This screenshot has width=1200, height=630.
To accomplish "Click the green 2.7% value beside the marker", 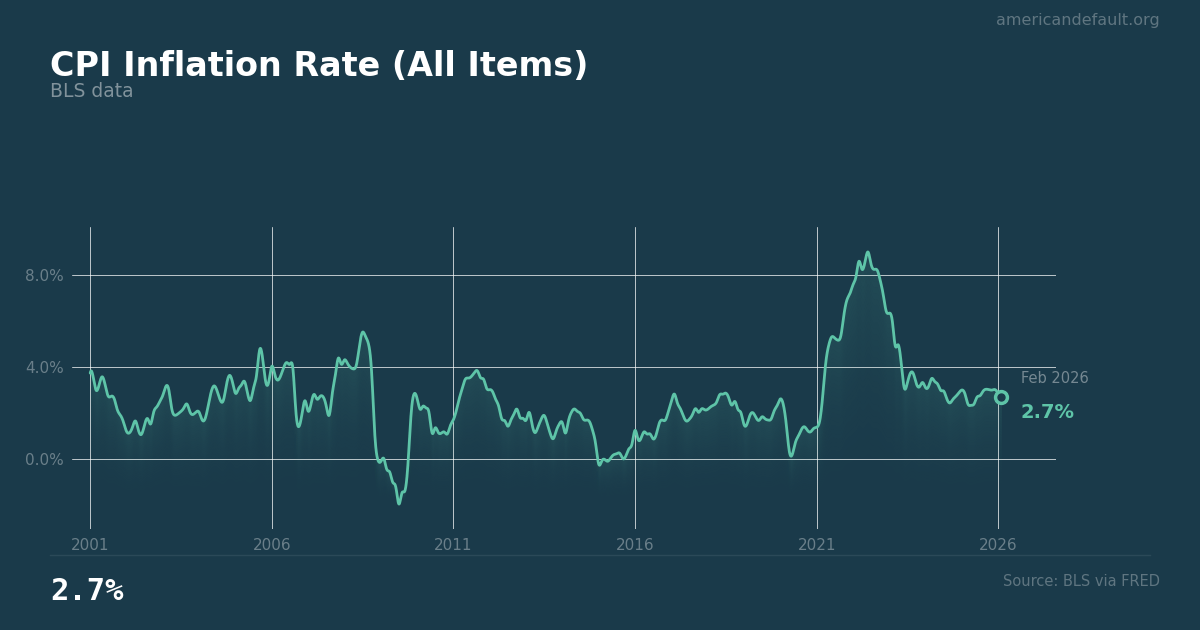I will click(x=1047, y=412).
